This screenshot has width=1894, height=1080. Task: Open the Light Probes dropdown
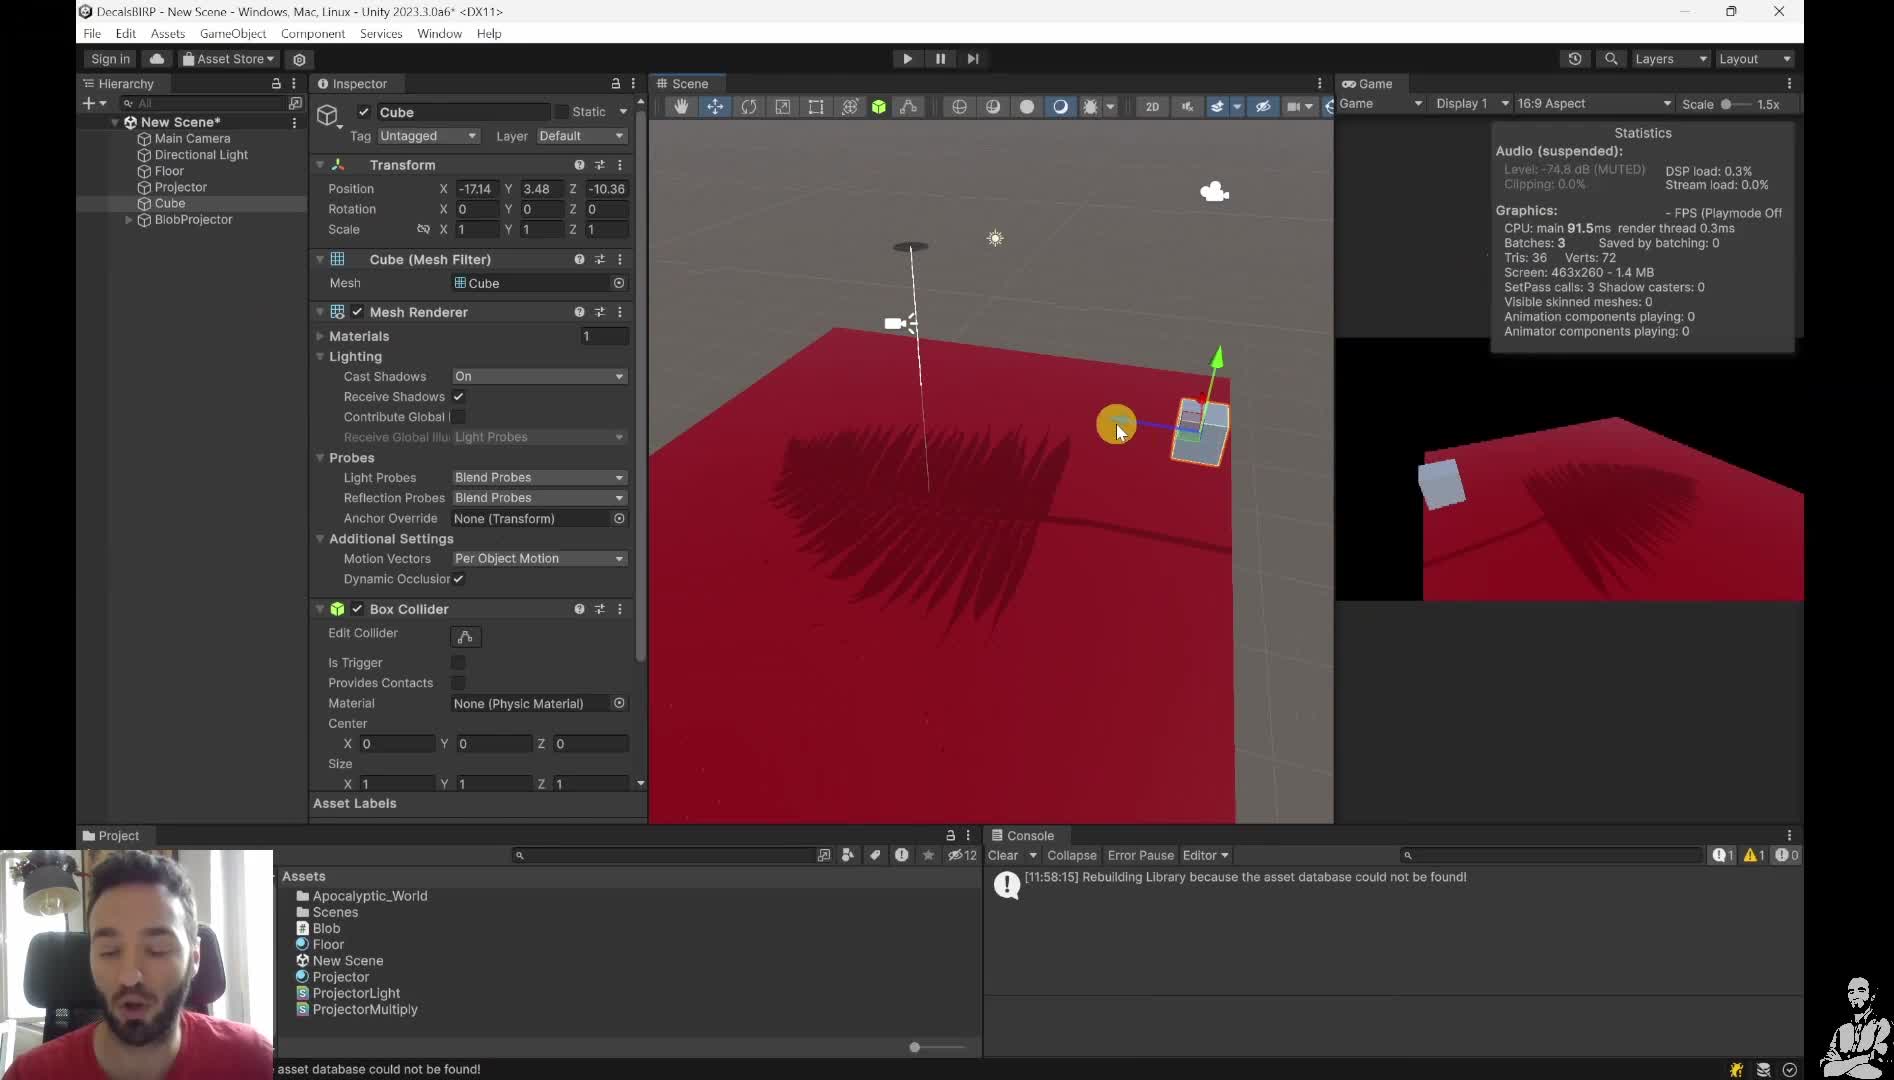(x=538, y=478)
